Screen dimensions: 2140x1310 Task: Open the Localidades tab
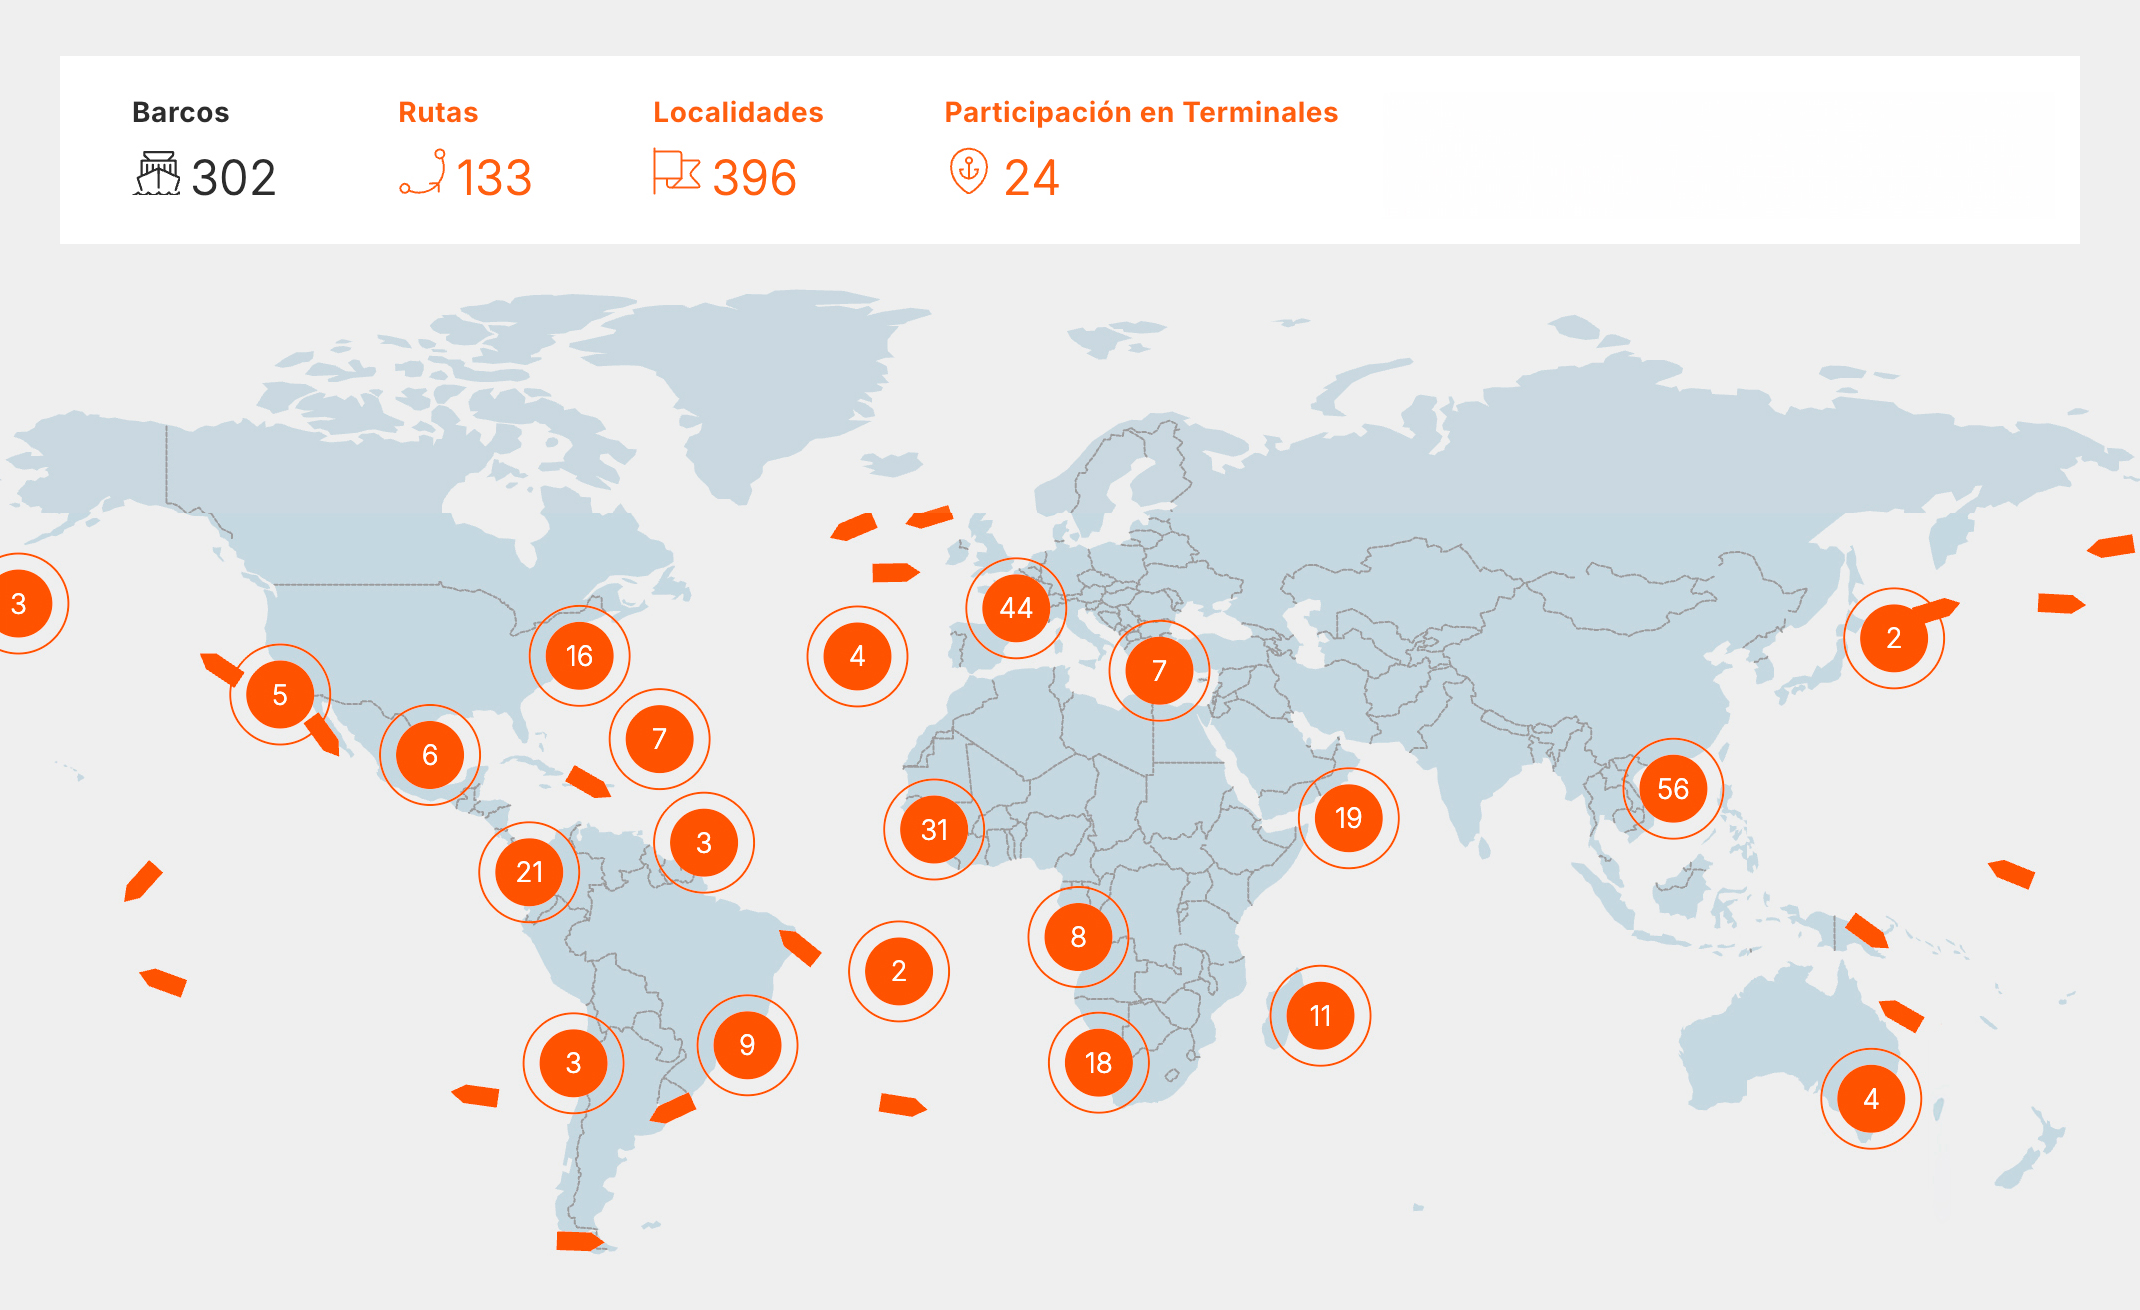tap(738, 112)
